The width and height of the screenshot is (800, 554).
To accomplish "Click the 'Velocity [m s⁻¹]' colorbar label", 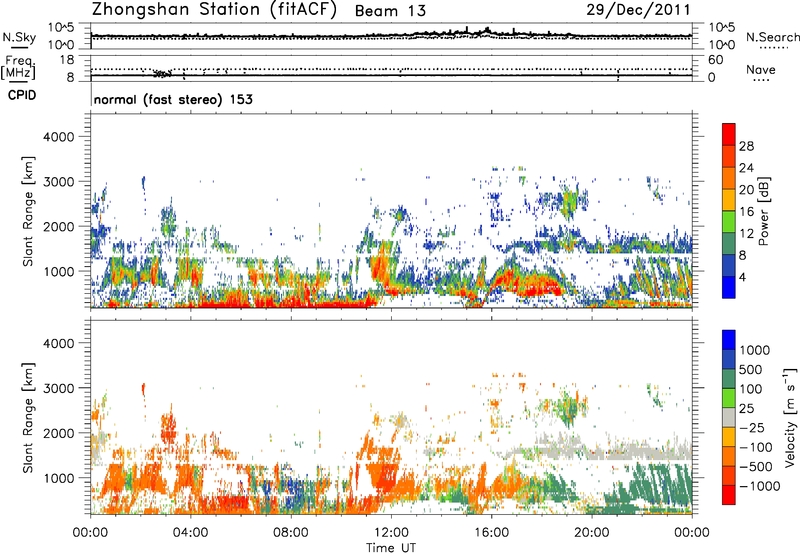I will [x=790, y=417].
